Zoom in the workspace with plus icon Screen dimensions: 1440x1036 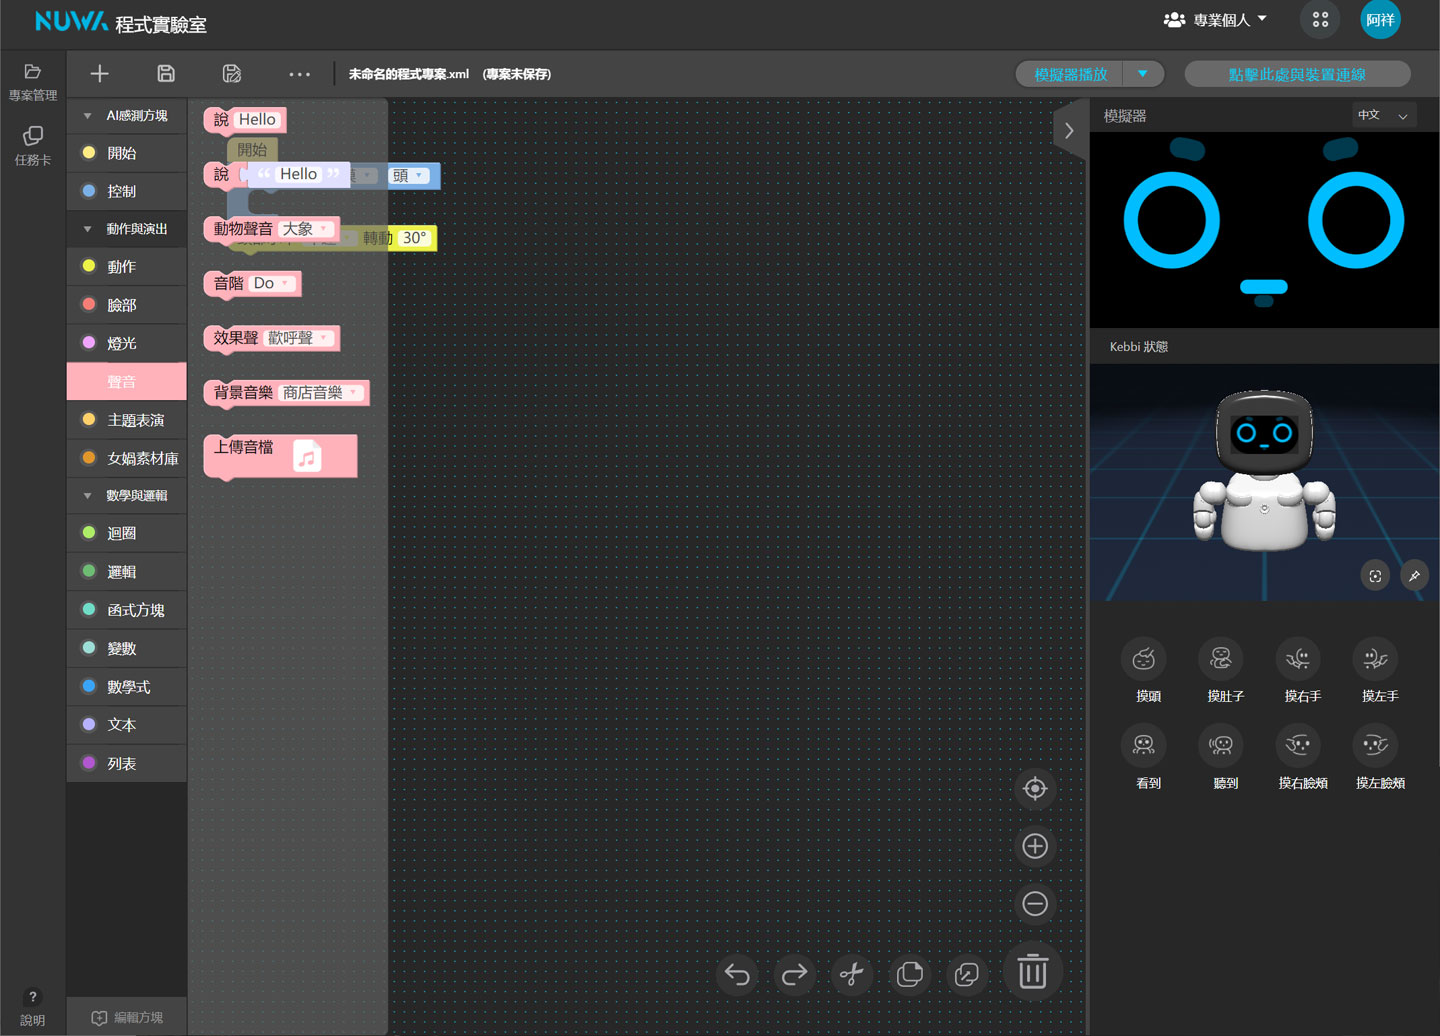[1035, 847]
